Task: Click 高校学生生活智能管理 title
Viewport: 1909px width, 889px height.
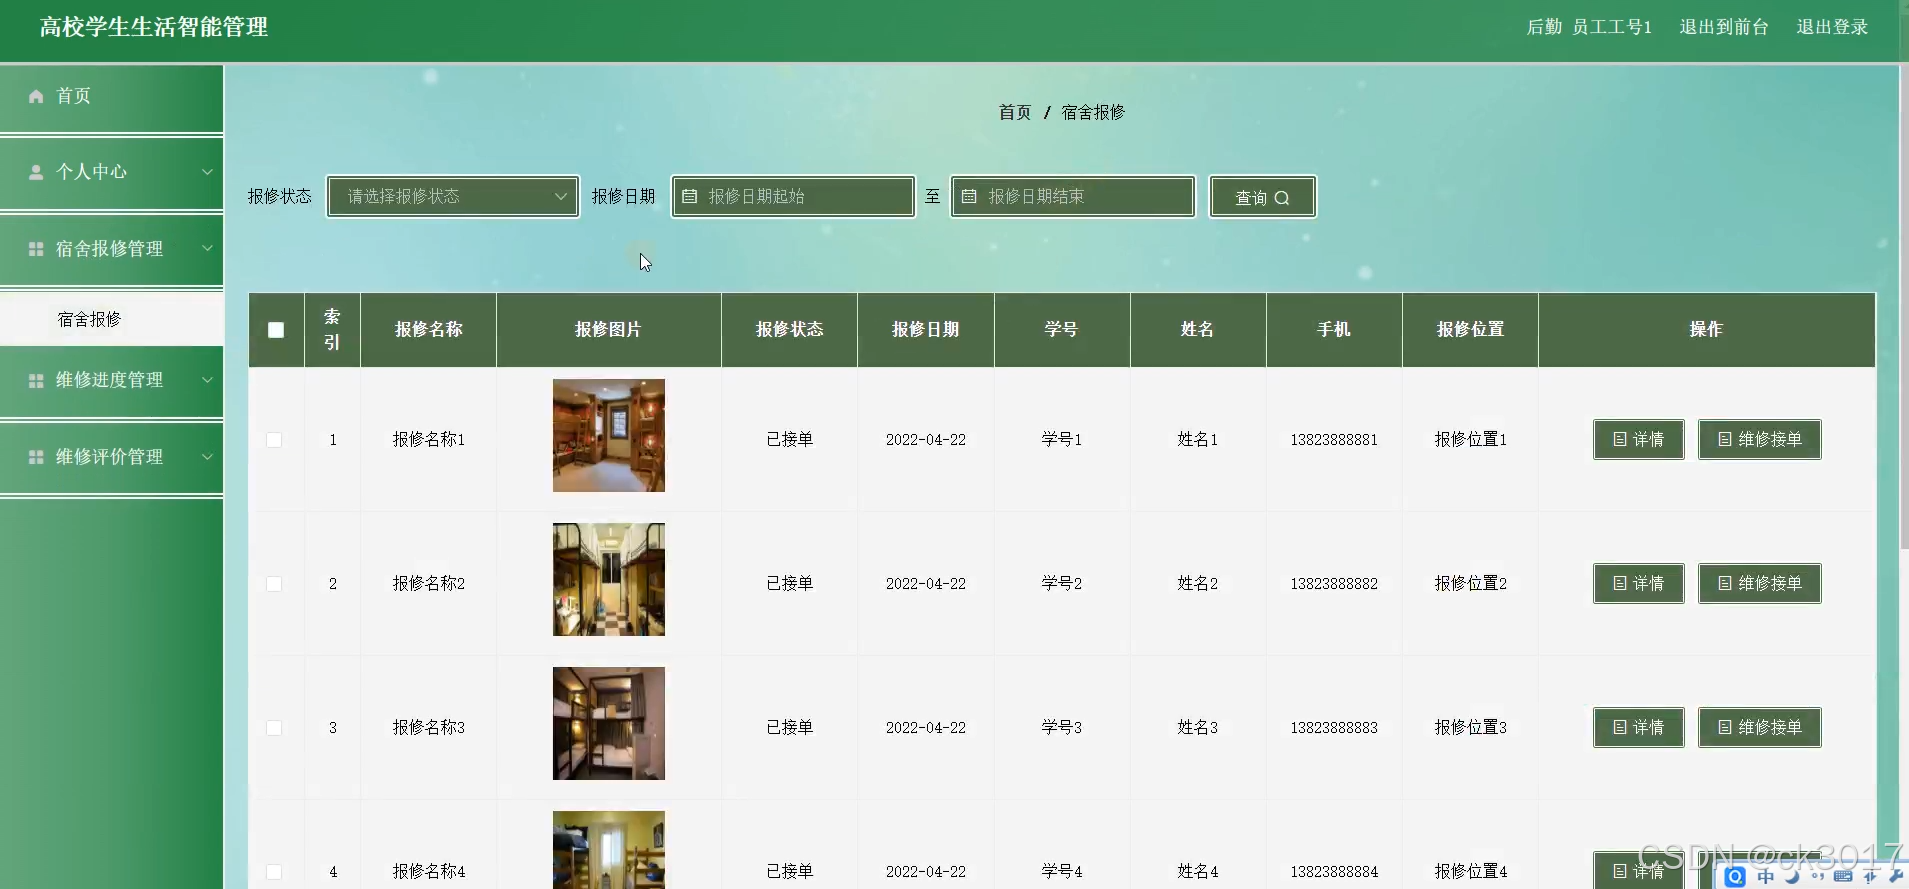Action: 154,27
